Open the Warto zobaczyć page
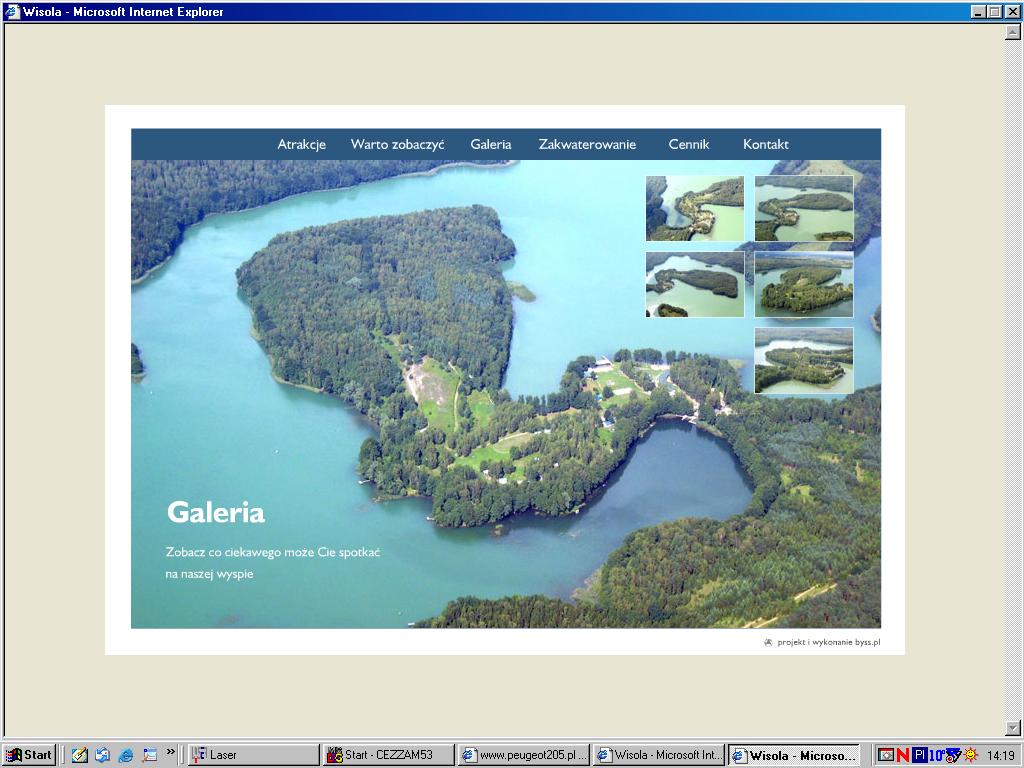This screenshot has width=1024, height=768. coord(397,144)
